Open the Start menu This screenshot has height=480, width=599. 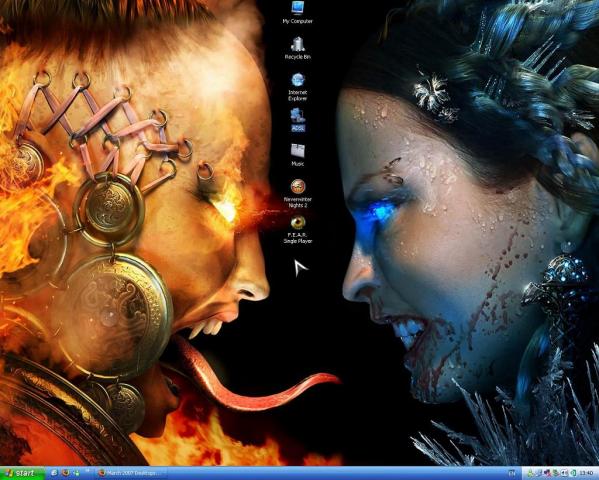tap(23, 473)
